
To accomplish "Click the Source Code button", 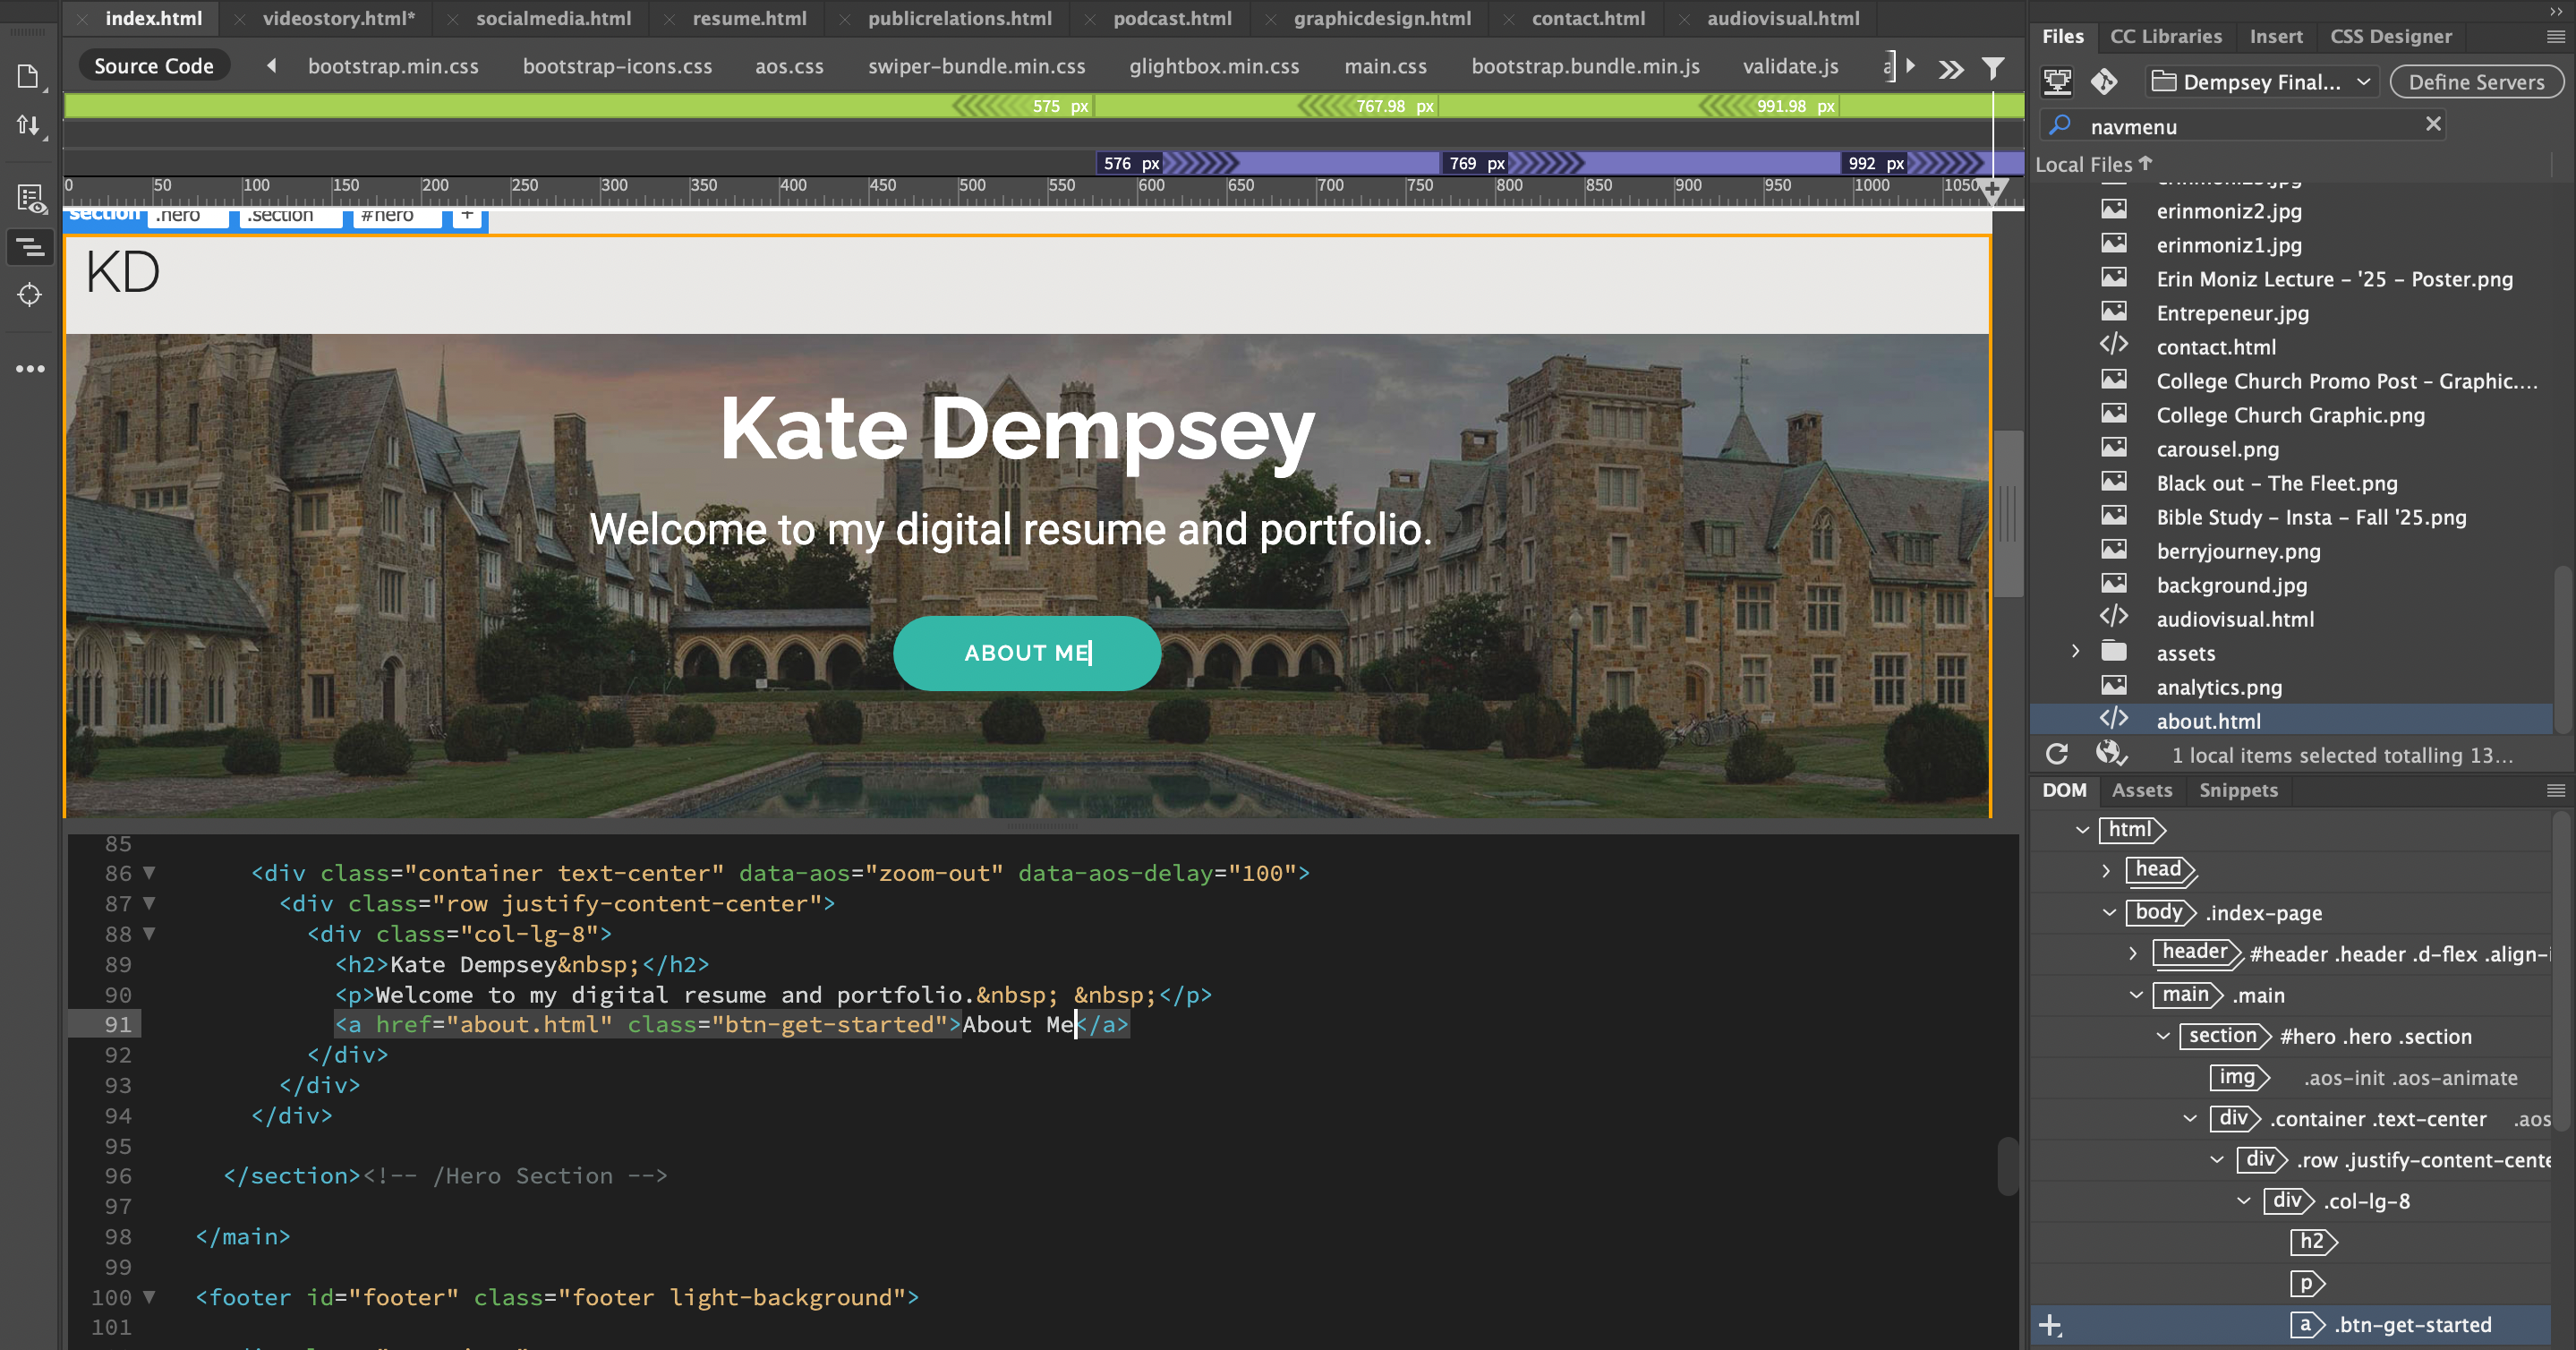I will [153, 66].
